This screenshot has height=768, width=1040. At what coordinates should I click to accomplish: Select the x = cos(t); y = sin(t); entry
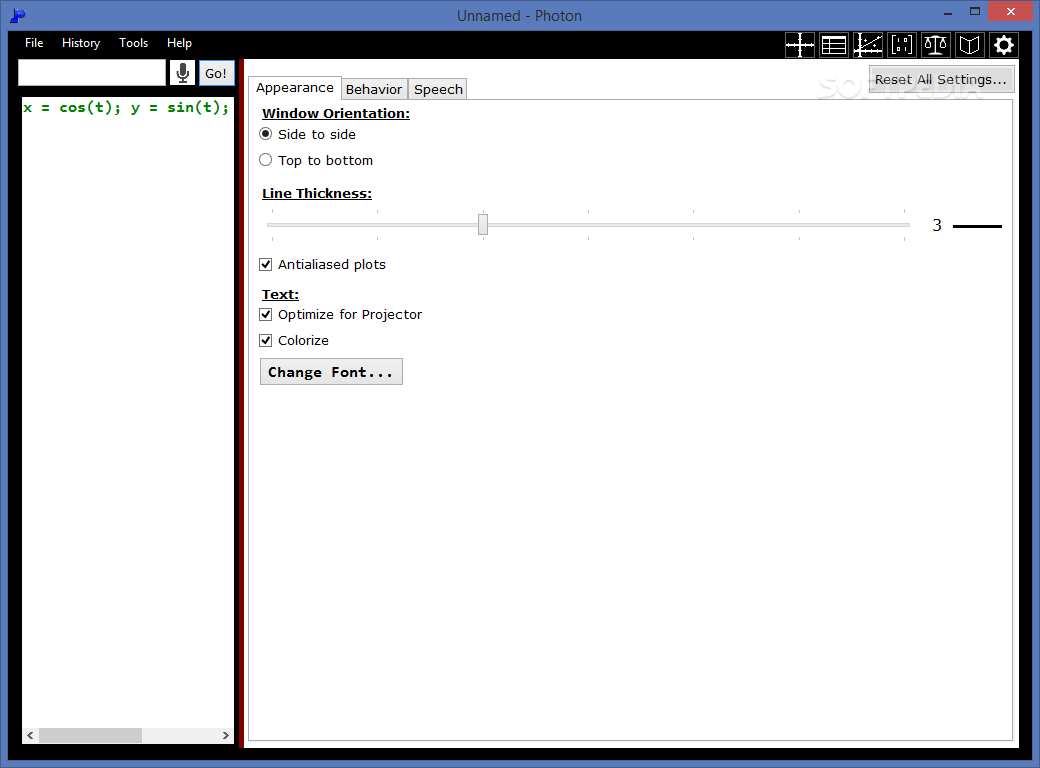126,107
